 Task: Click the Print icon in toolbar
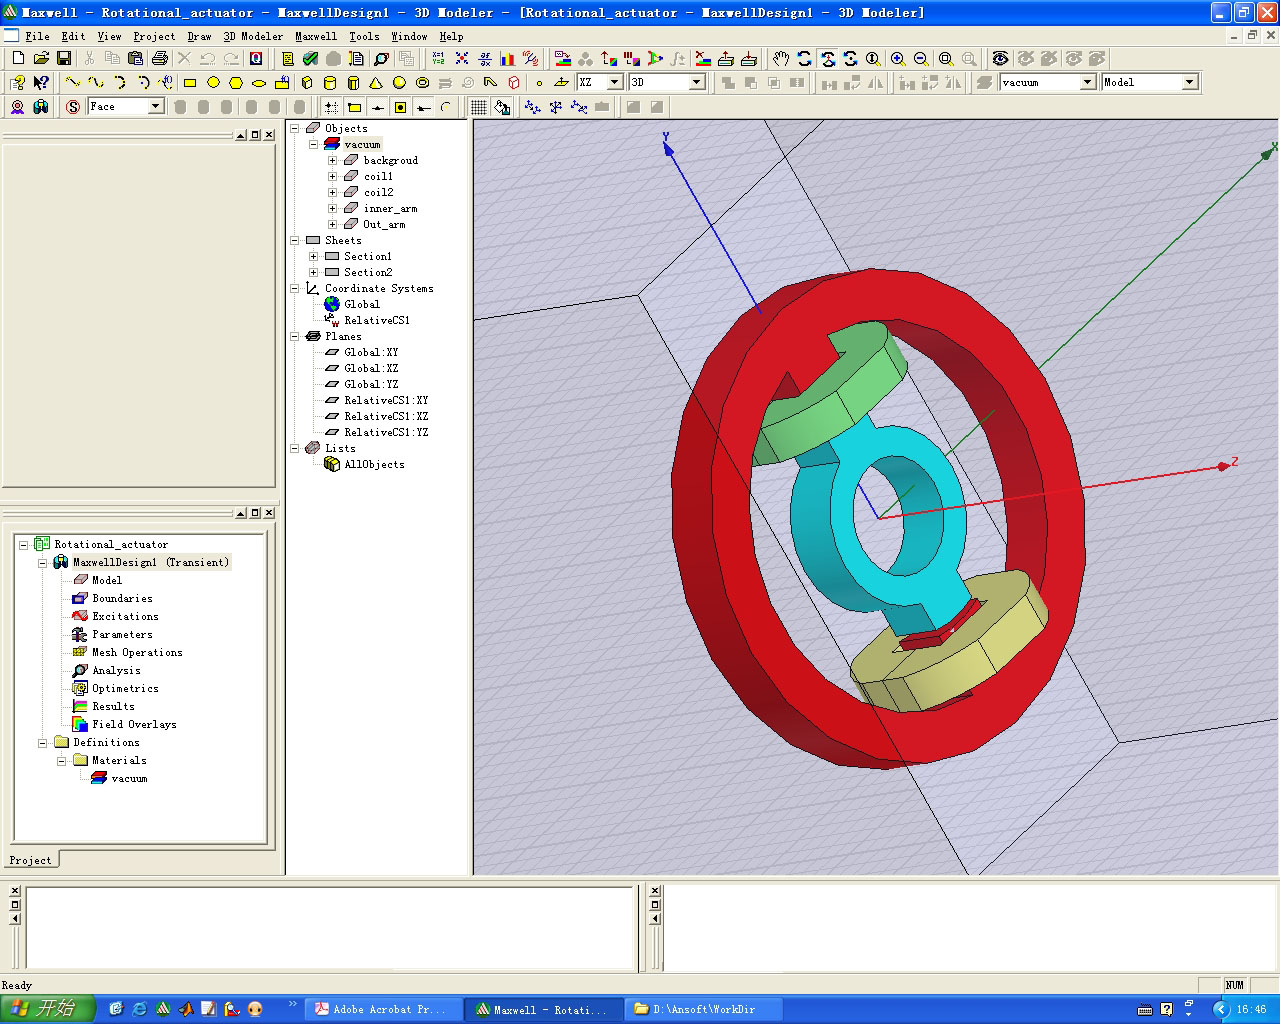coord(159,59)
